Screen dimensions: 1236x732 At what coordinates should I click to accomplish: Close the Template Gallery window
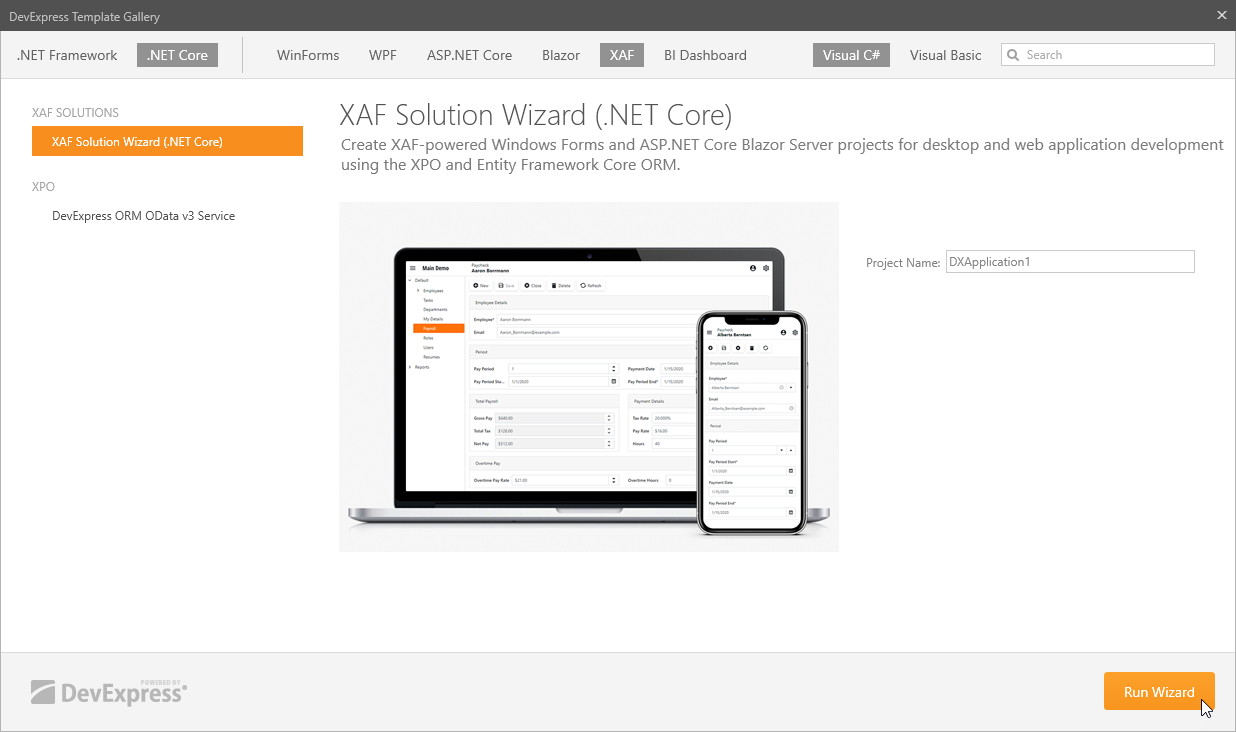(x=1221, y=15)
